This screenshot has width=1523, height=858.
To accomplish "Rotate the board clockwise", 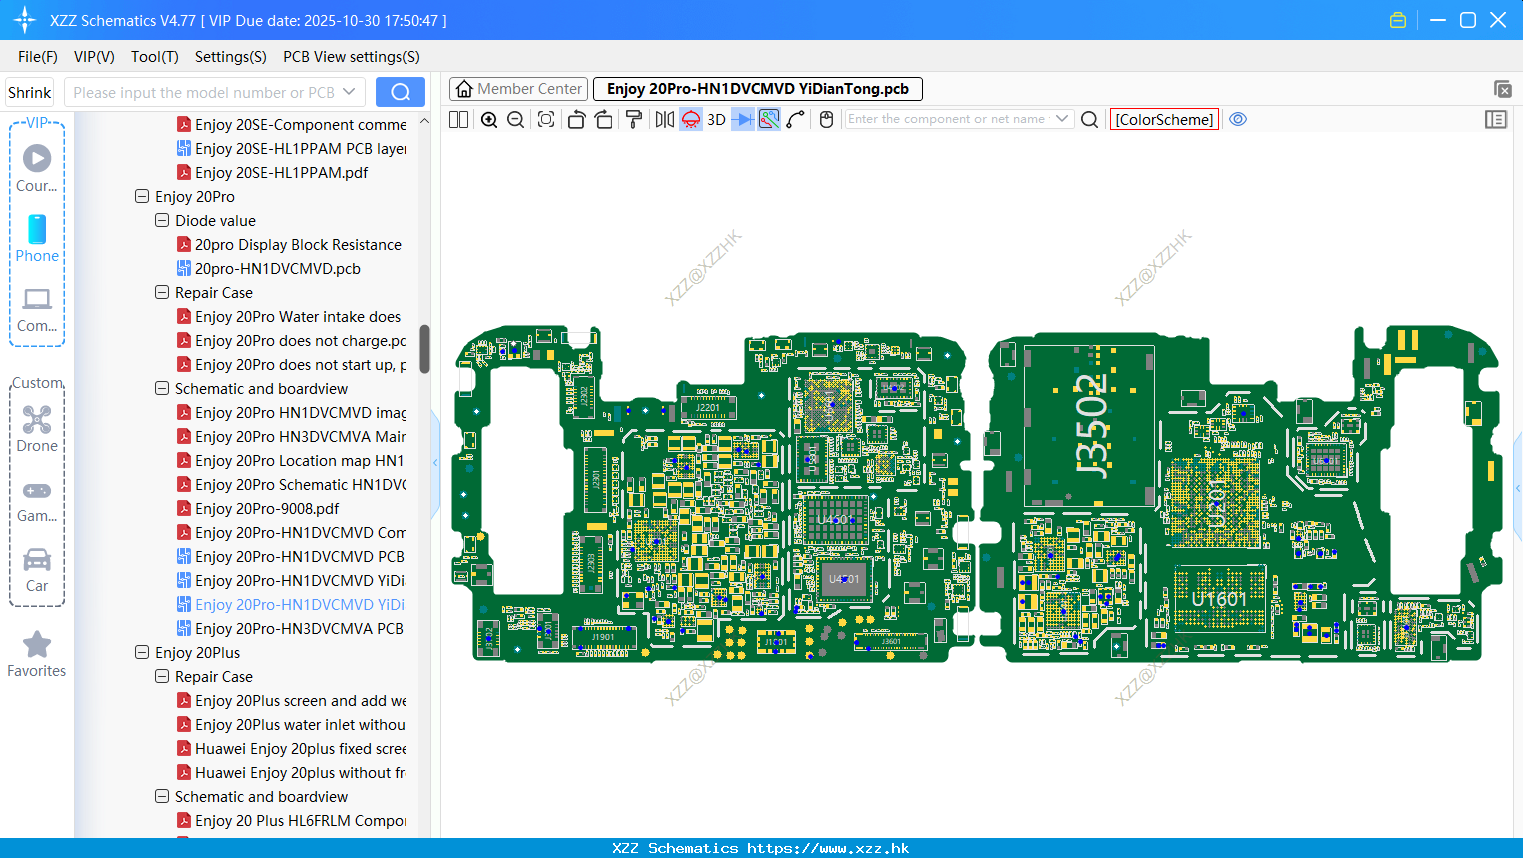I will 604,119.
